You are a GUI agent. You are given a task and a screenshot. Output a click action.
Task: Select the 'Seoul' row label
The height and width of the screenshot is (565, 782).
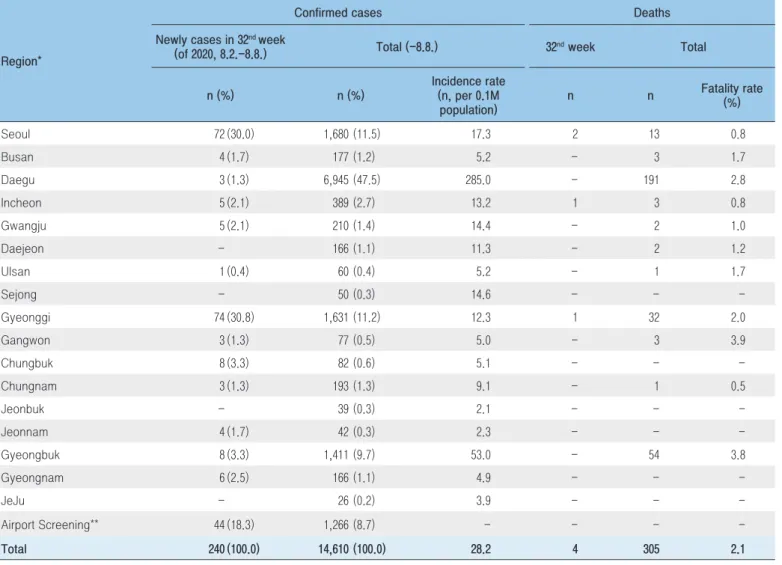coord(15,134)
